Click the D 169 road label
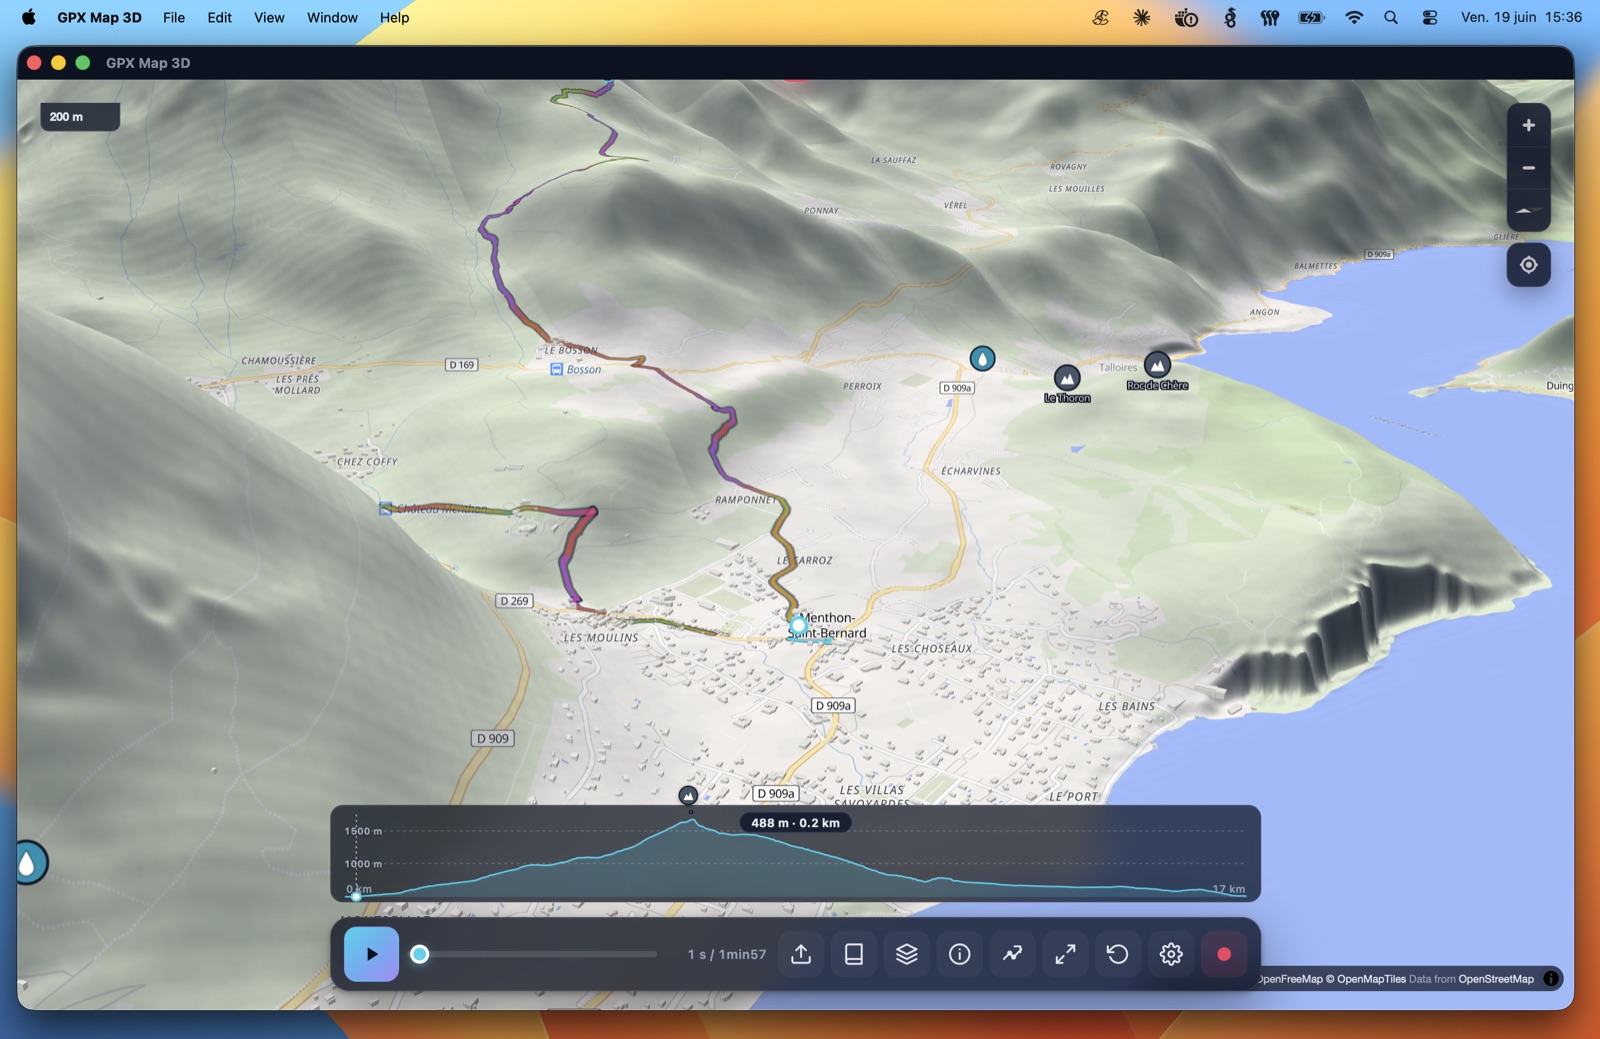Viewport: 1600px width, 1039px height. [461, 365]
